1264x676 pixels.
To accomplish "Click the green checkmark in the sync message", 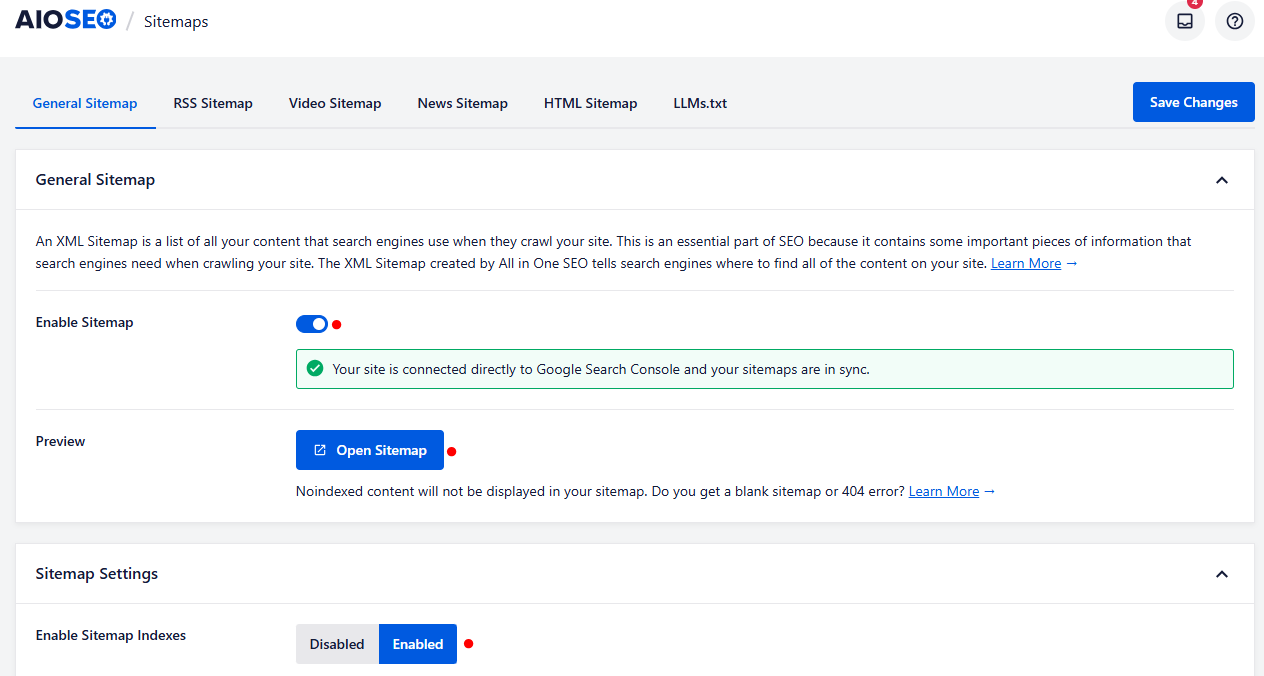I will tap(315, 368).
